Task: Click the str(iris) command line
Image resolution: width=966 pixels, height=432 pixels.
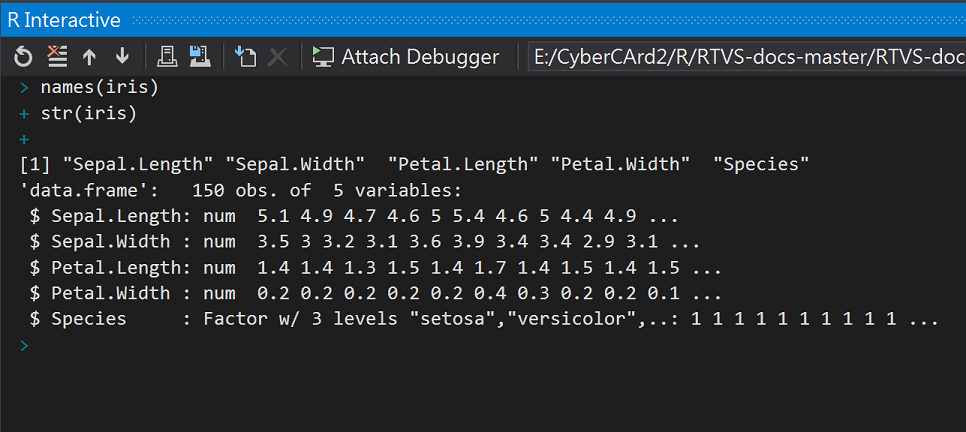Action: point(89,113)
